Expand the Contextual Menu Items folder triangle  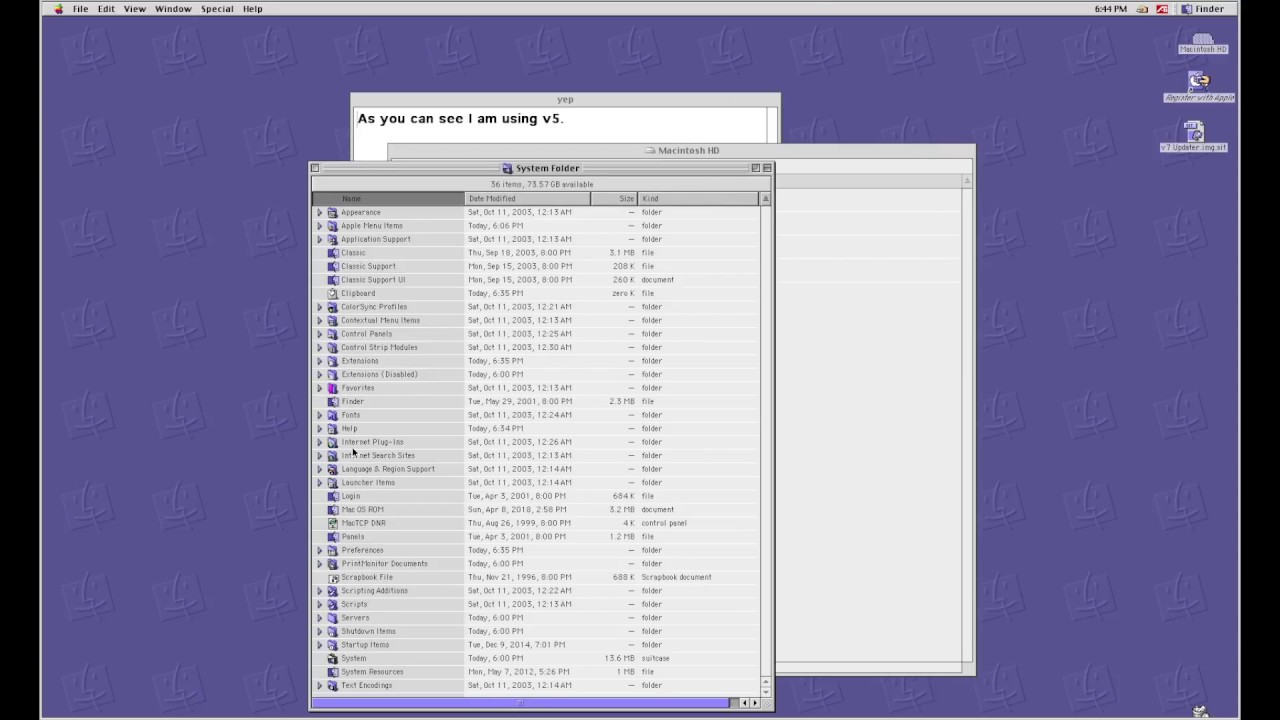(x=320, y=320)
